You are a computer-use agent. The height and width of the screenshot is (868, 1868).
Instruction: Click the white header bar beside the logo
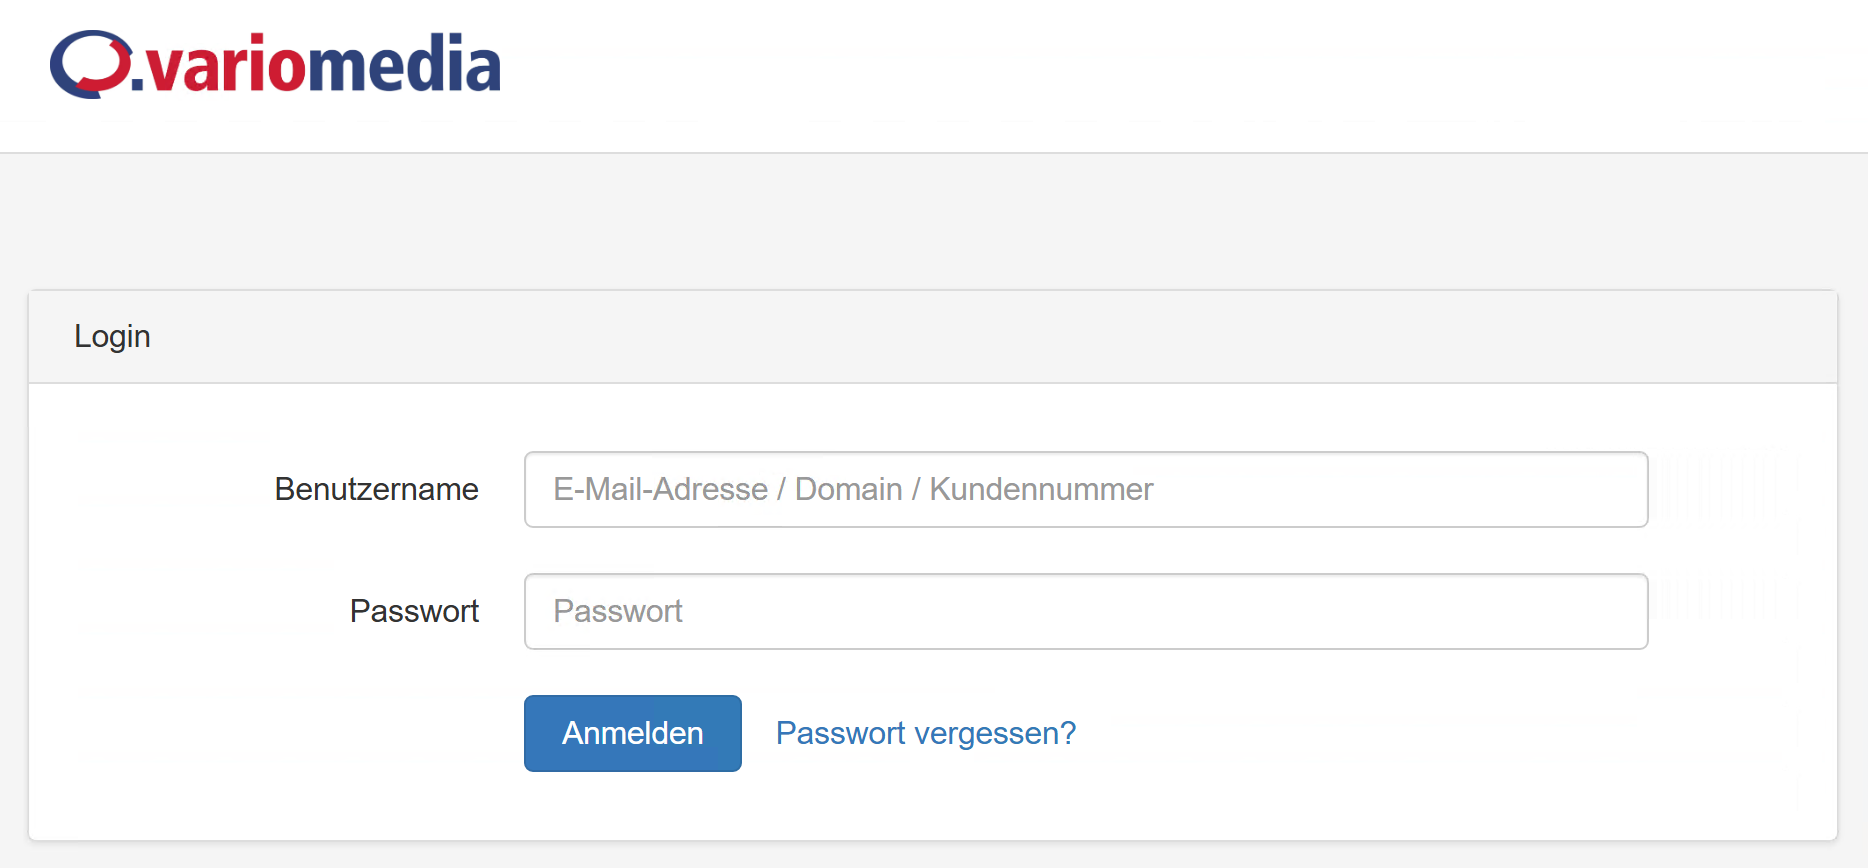point(1180,76)
